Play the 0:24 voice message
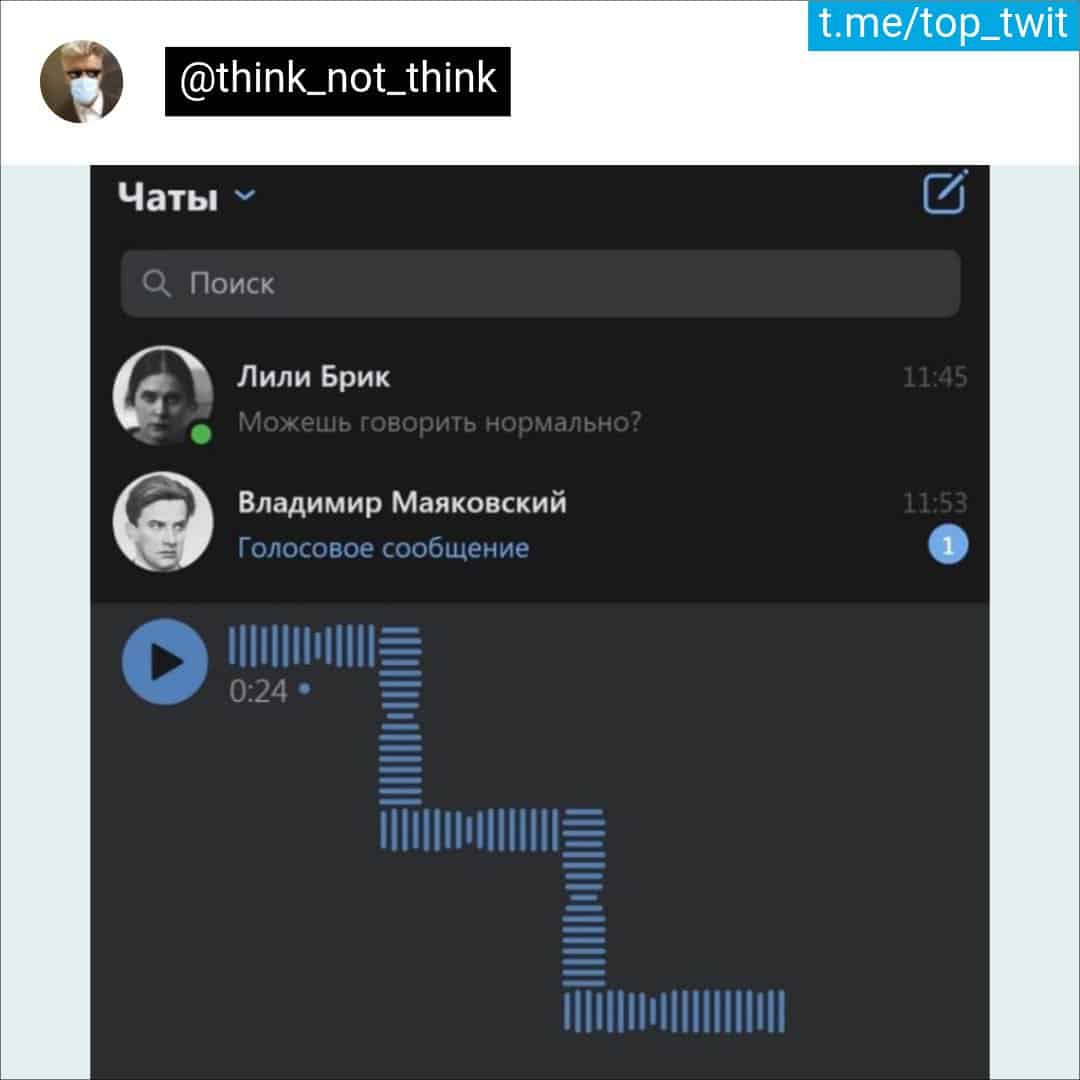 click(x=165, y=662)
